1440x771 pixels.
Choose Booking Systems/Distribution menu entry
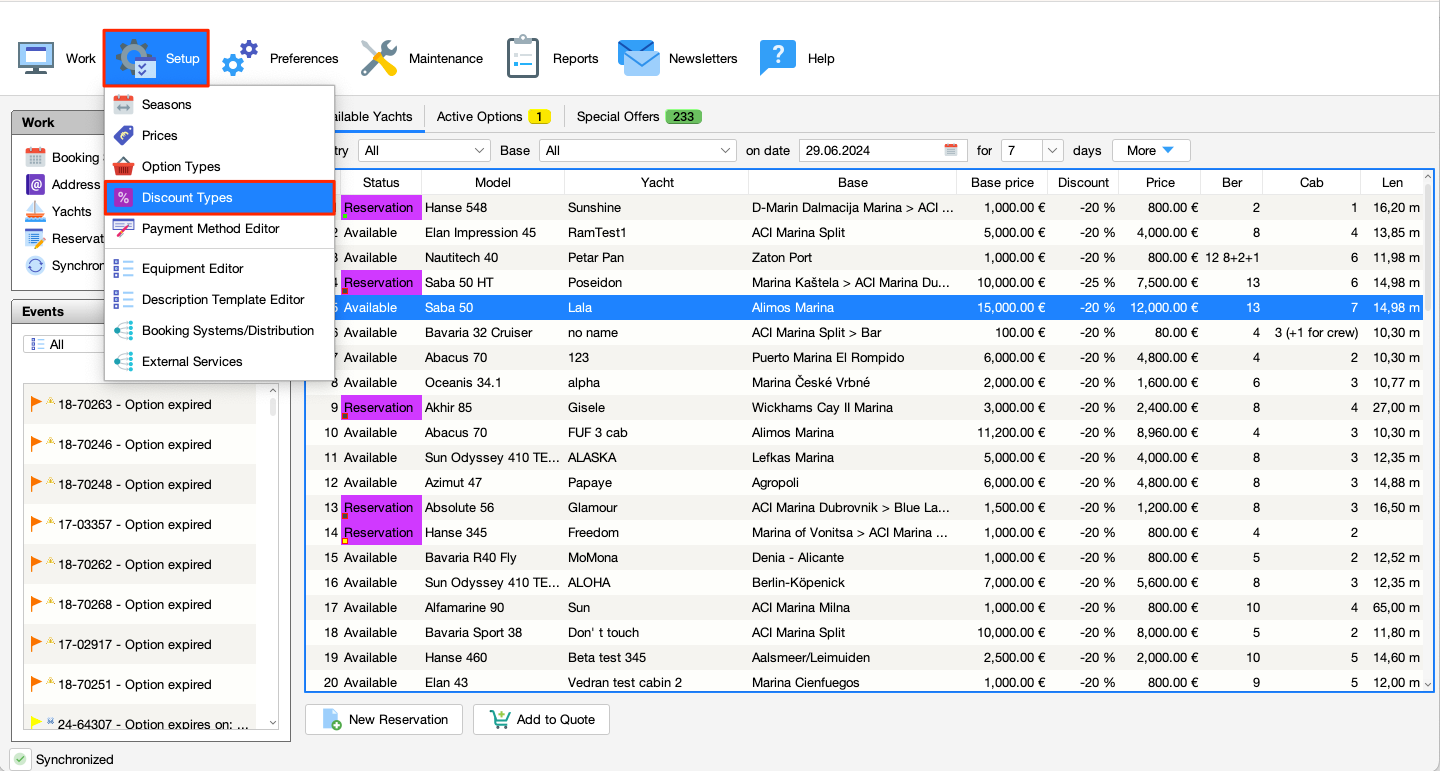(x=219, y=330)
